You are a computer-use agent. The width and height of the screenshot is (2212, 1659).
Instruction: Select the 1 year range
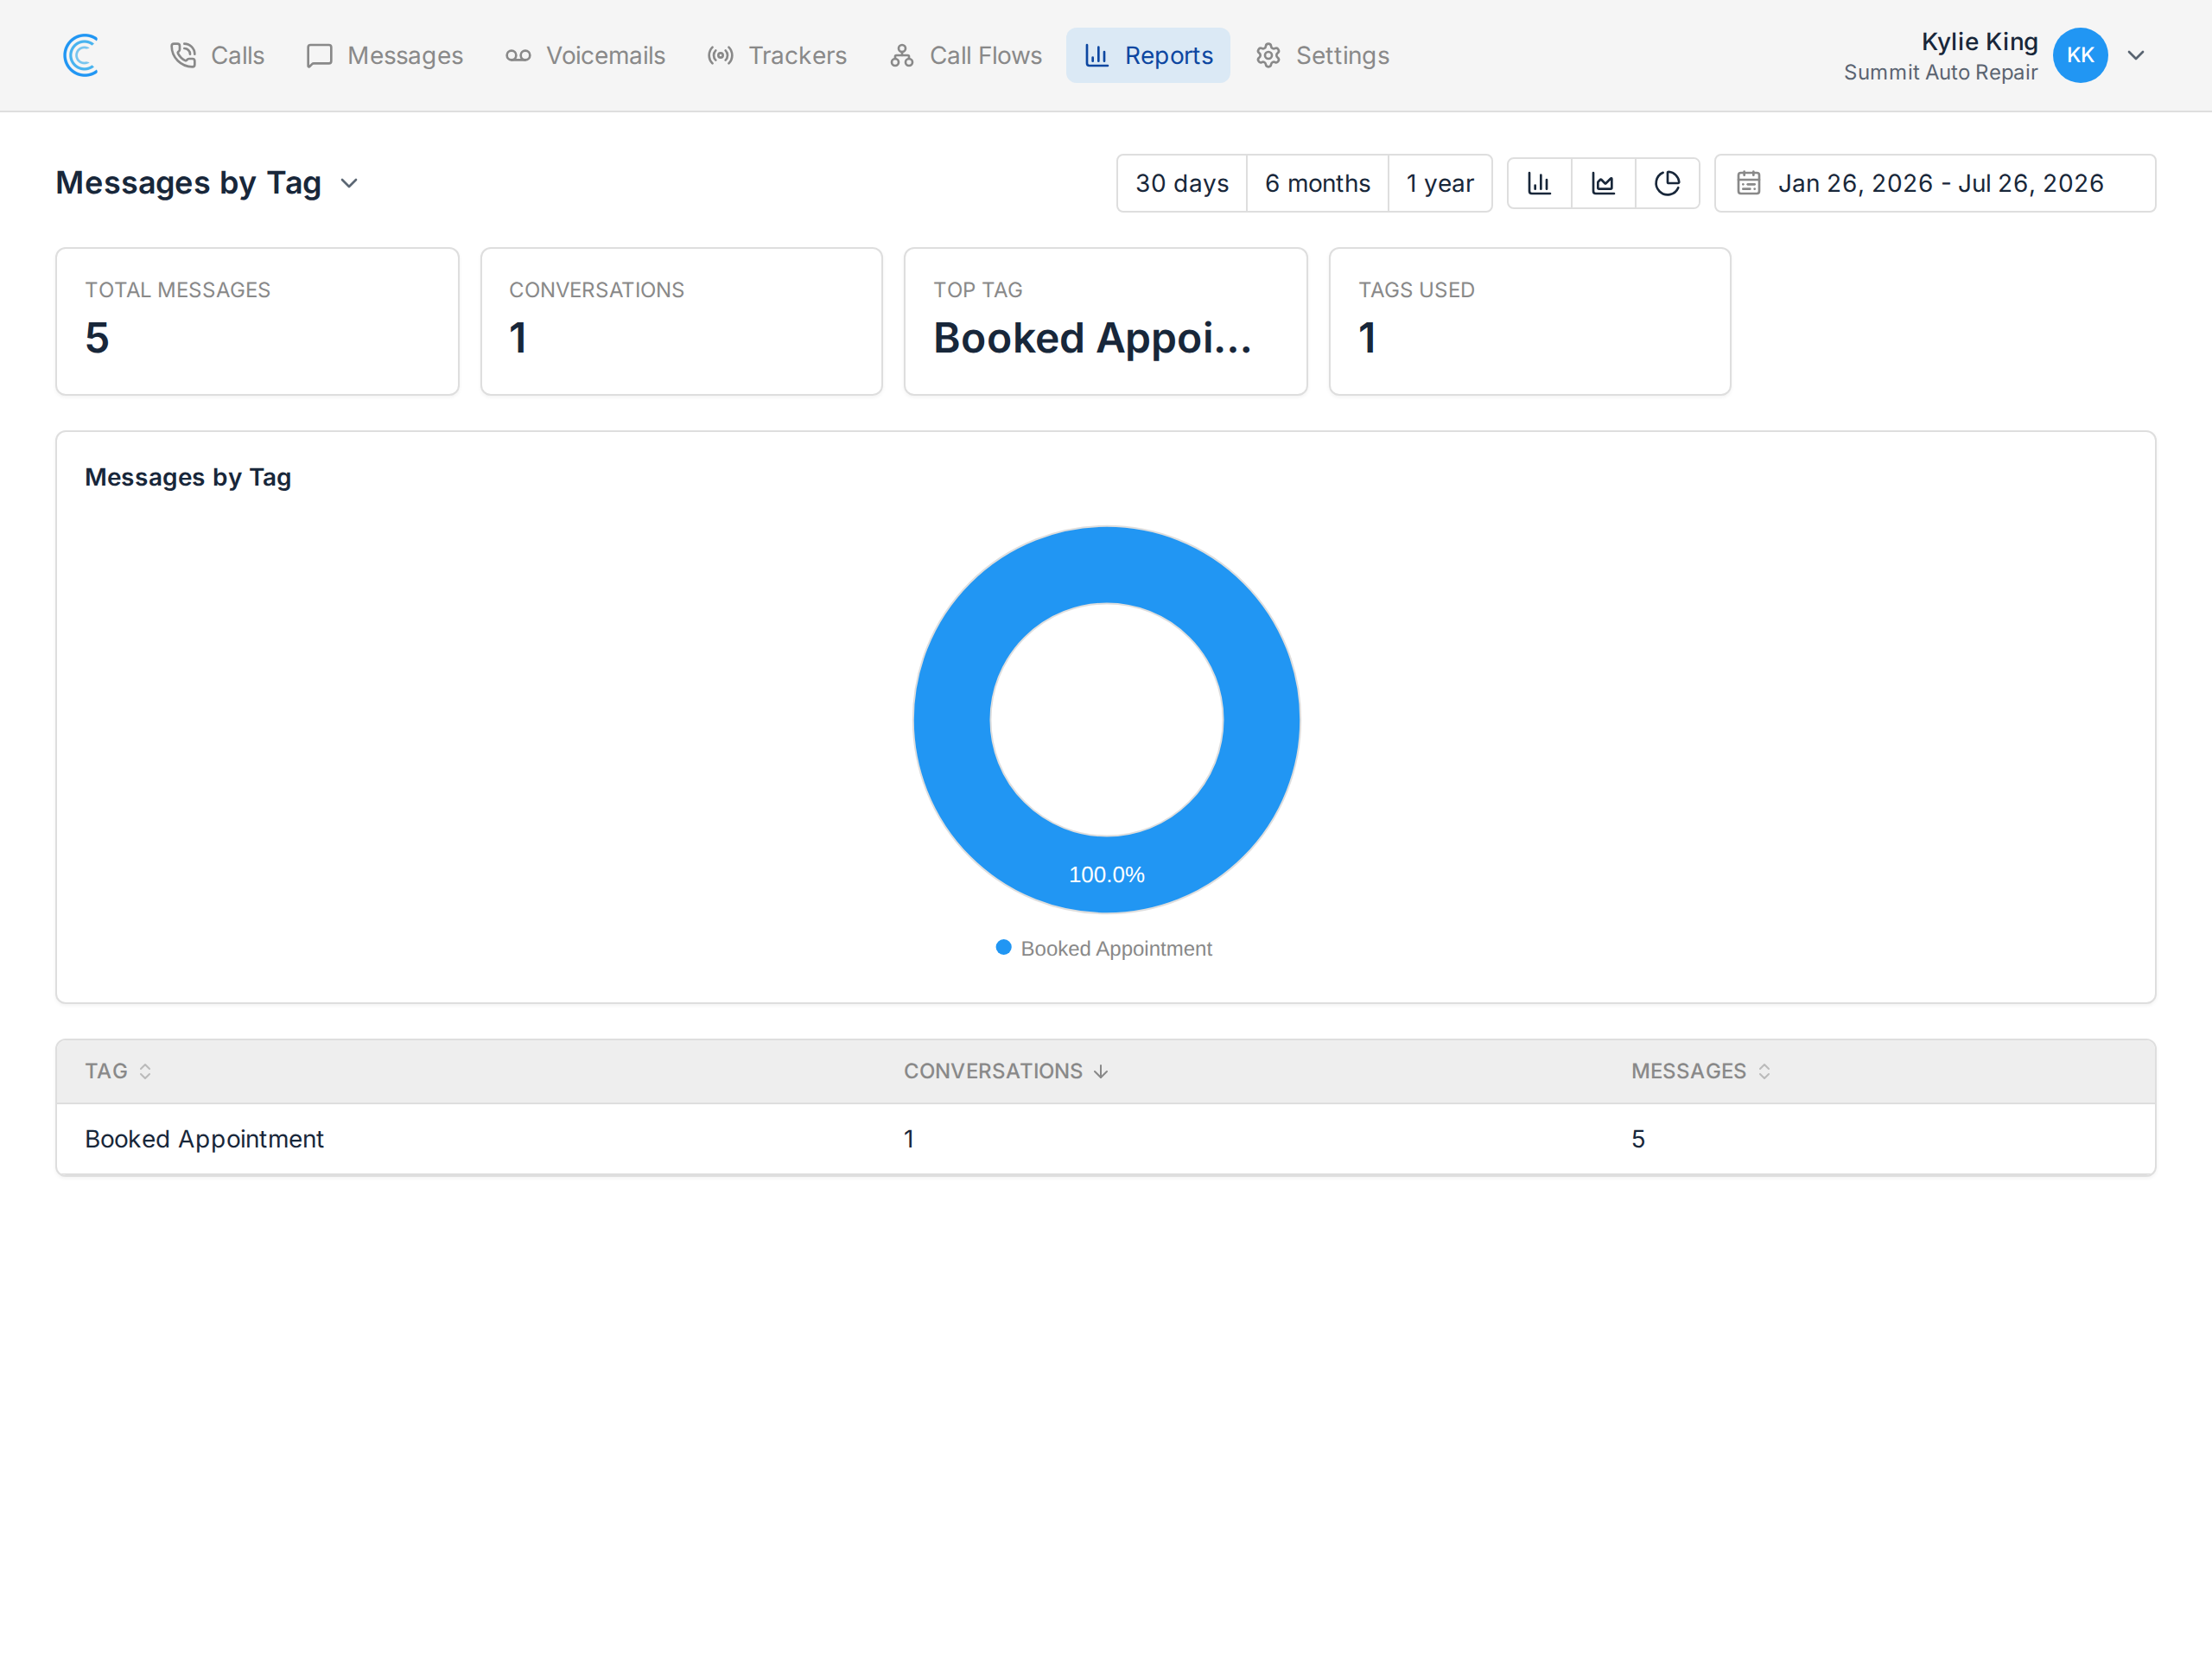[x=1439, y=183]
